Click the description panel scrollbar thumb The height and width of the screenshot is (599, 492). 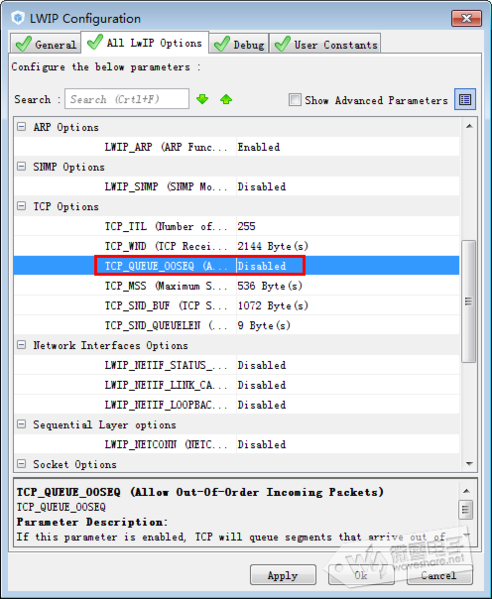tap(466, 510)
